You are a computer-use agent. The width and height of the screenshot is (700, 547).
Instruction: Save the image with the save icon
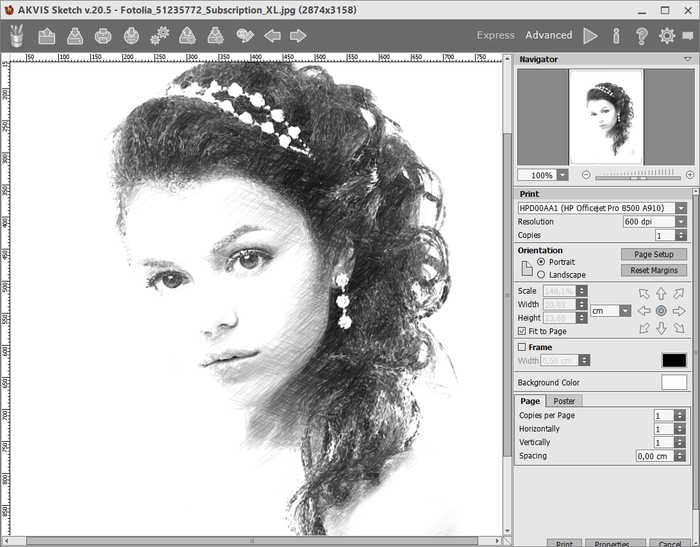point(75,36)
